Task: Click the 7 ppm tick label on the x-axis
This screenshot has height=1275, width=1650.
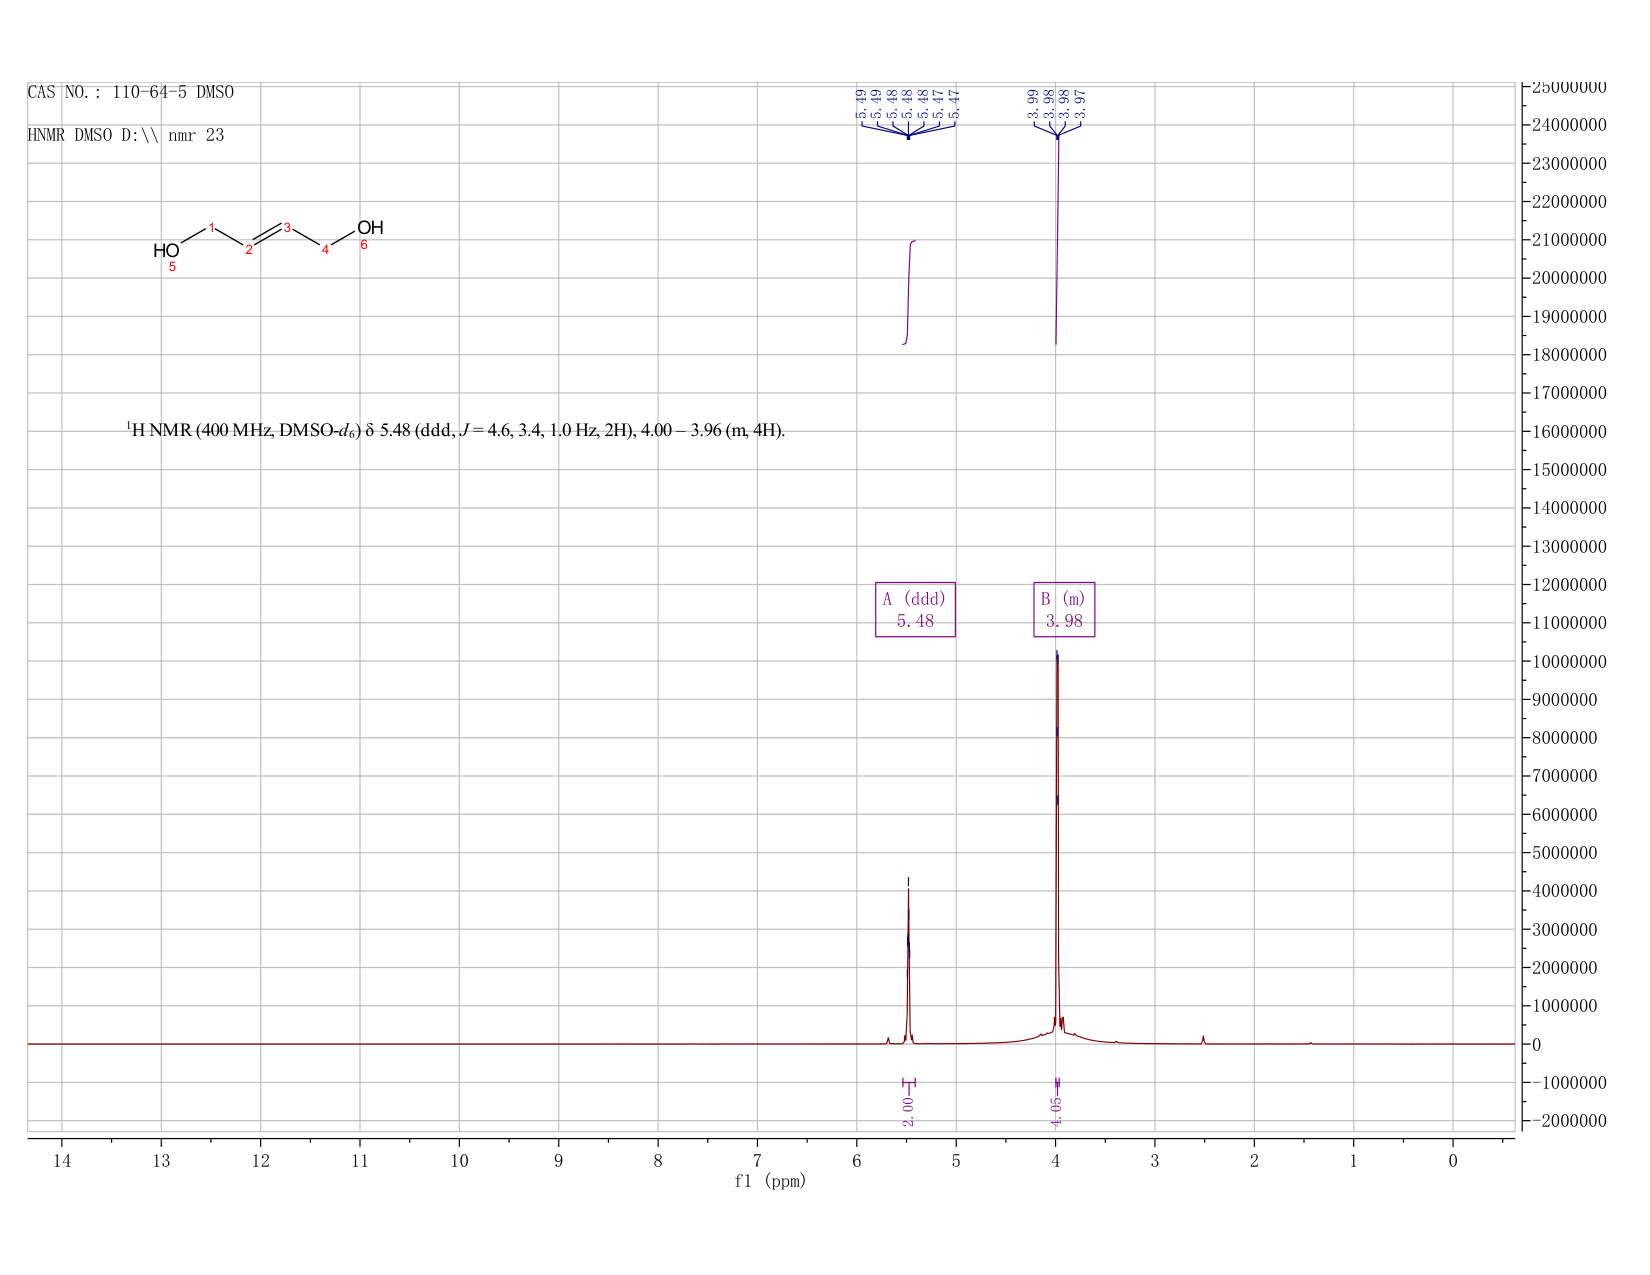Action: click(x=757, y=1160)
